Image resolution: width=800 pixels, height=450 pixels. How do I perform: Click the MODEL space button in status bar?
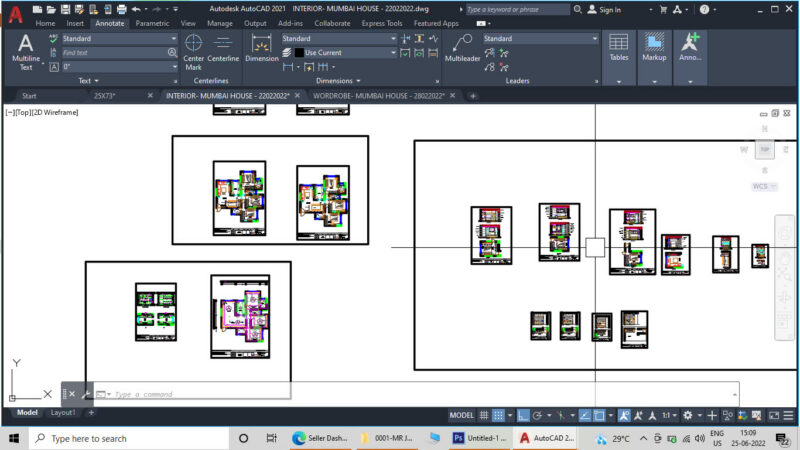click(x=462, y=415)
